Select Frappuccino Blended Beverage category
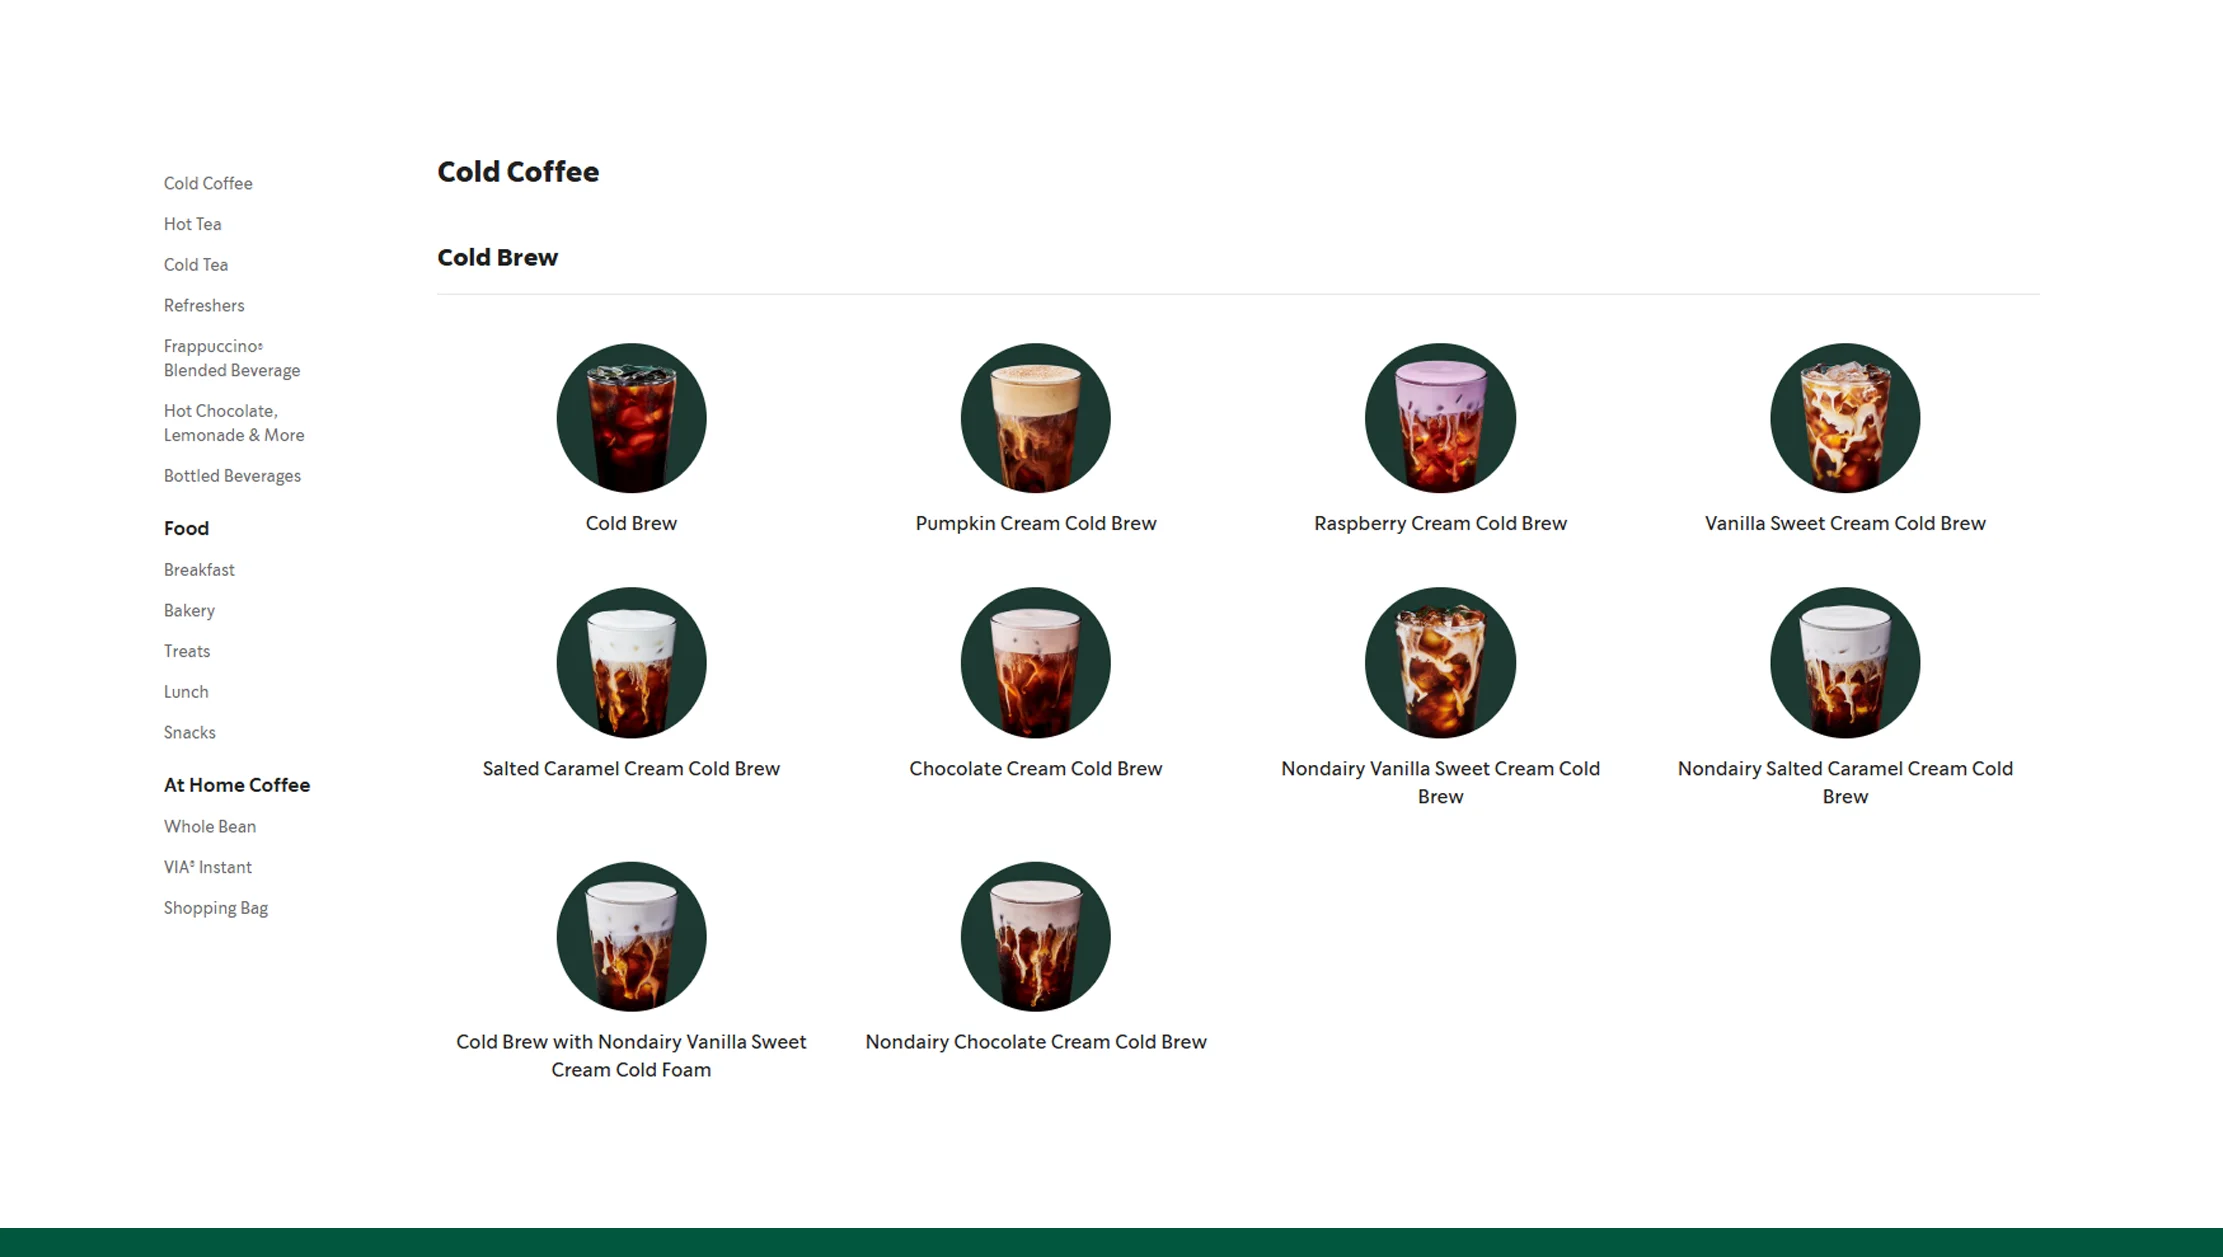Viewport: 2223px width, 1257px height. click(231, 357)
